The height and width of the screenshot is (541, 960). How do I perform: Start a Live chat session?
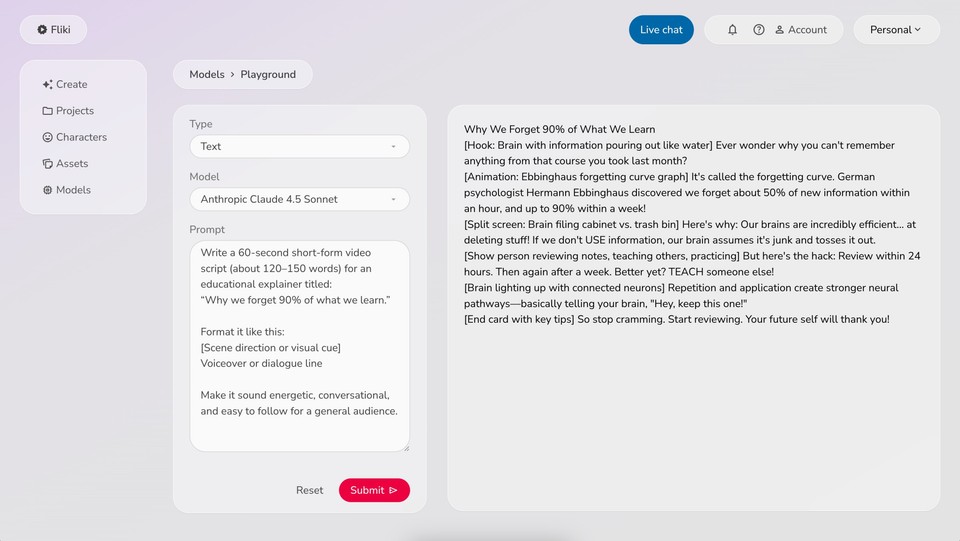[661, 30]
